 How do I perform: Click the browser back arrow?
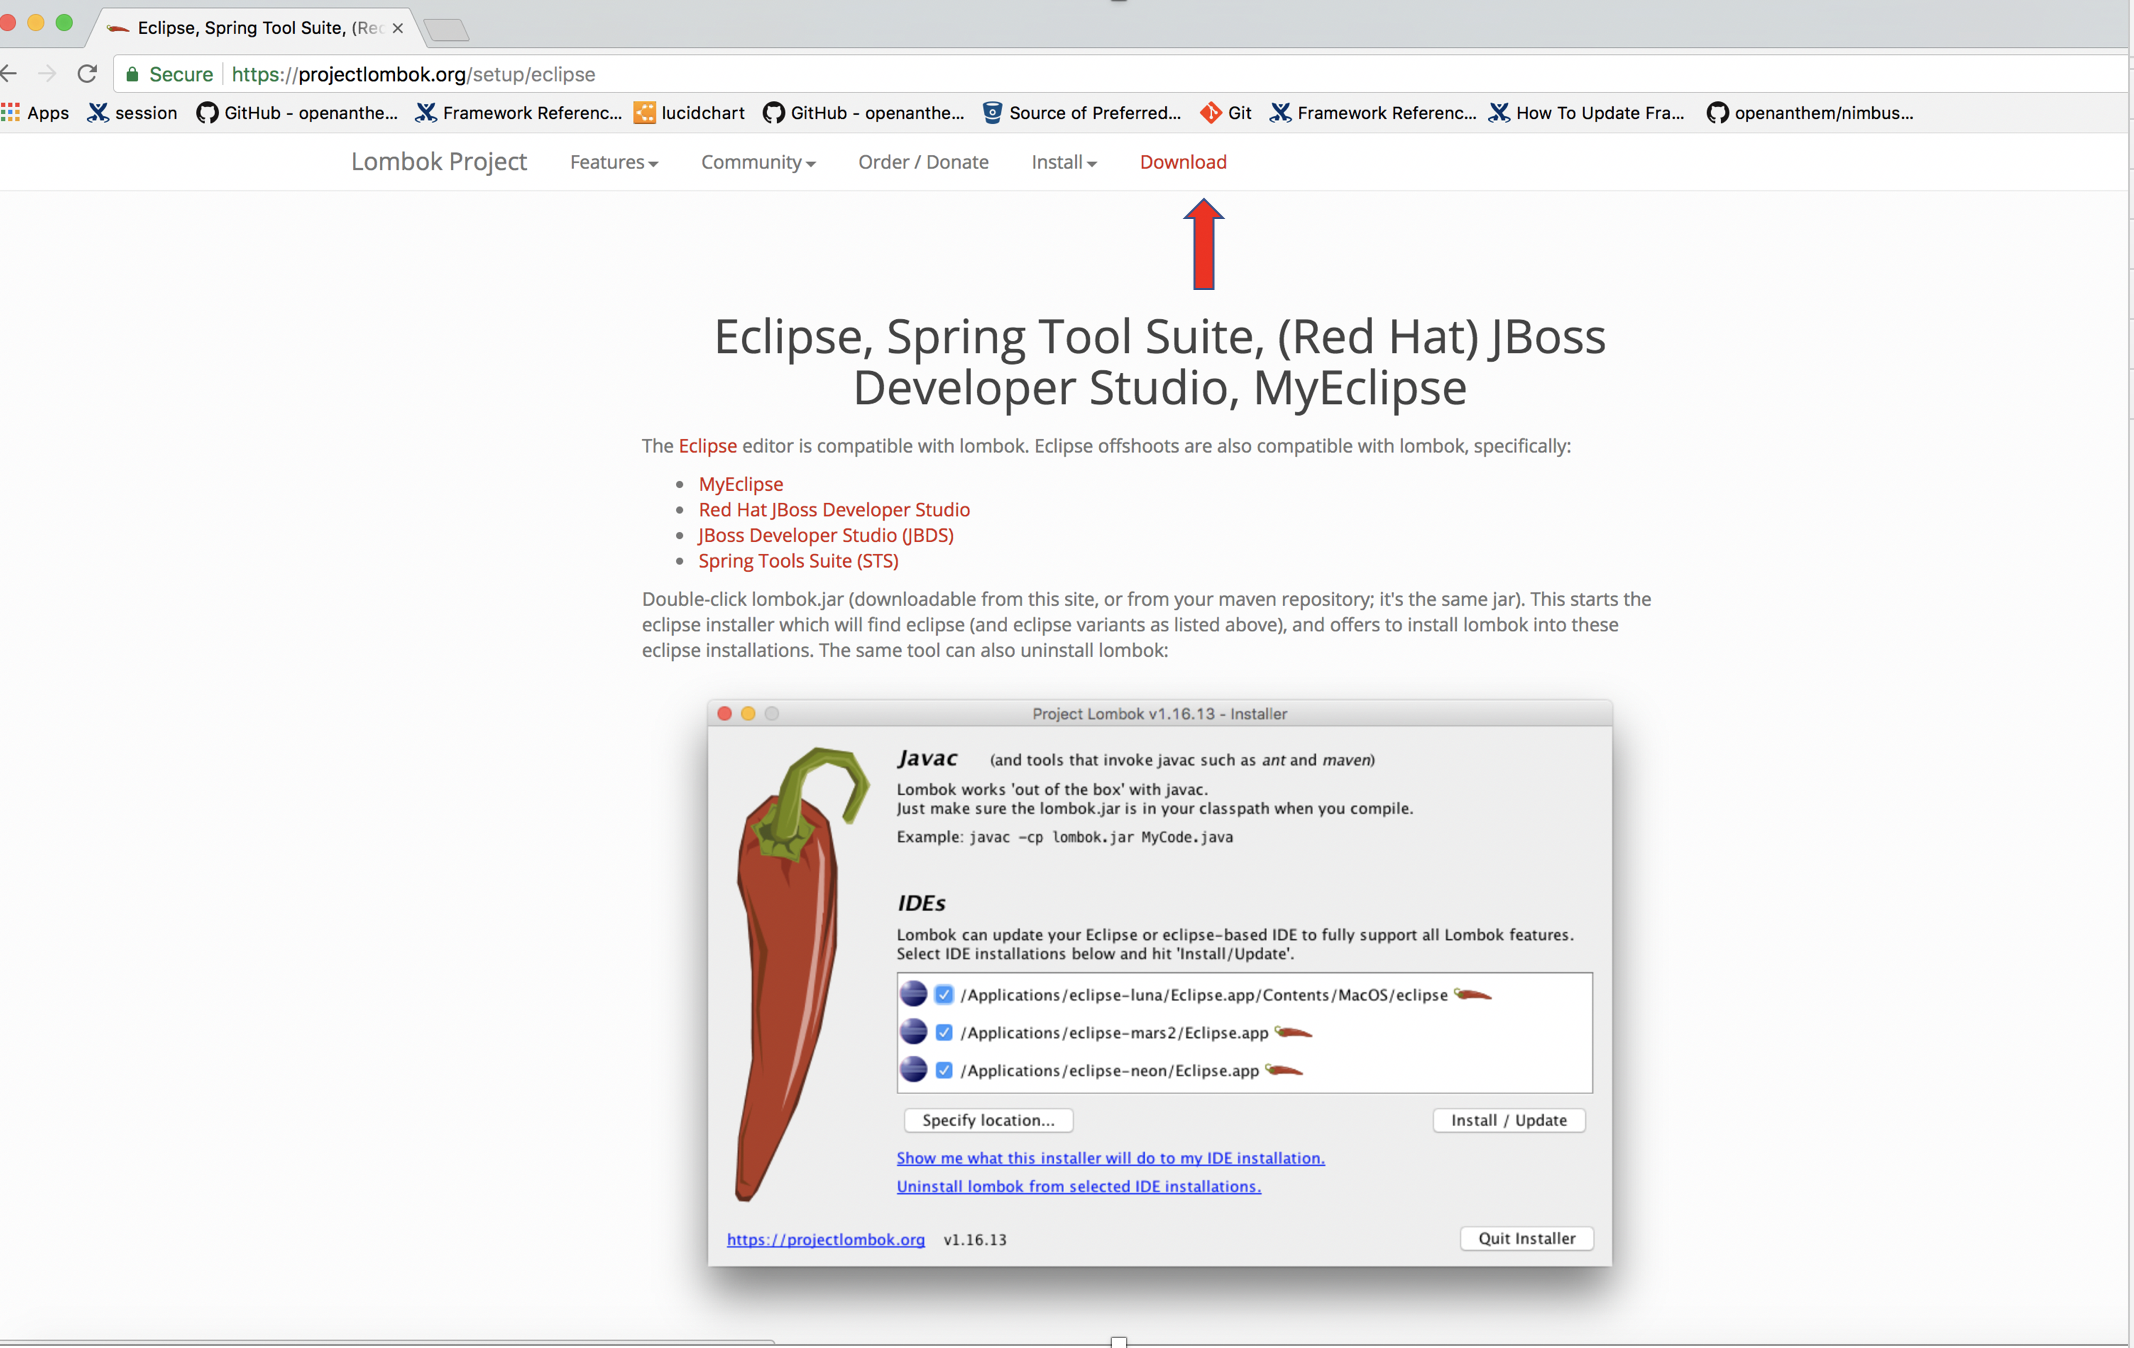point(10,74)
